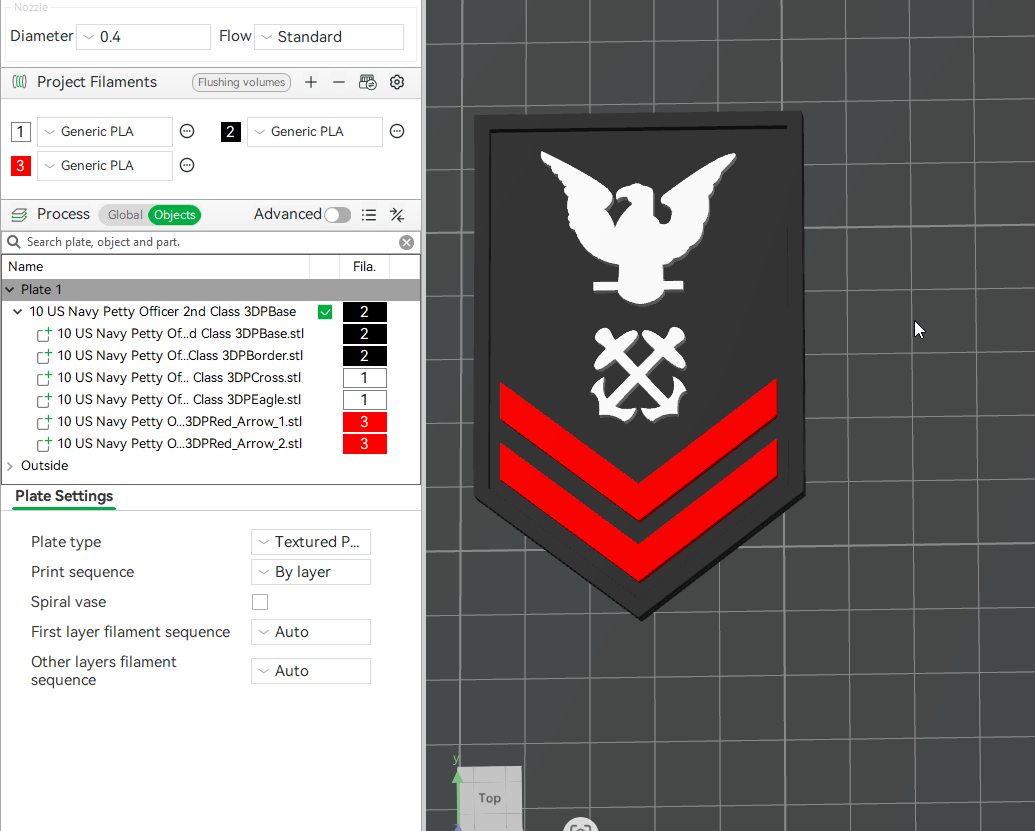This screenshot has height=831, width=1035.
Task: Clear the search field with the X button
Action: 406,241
